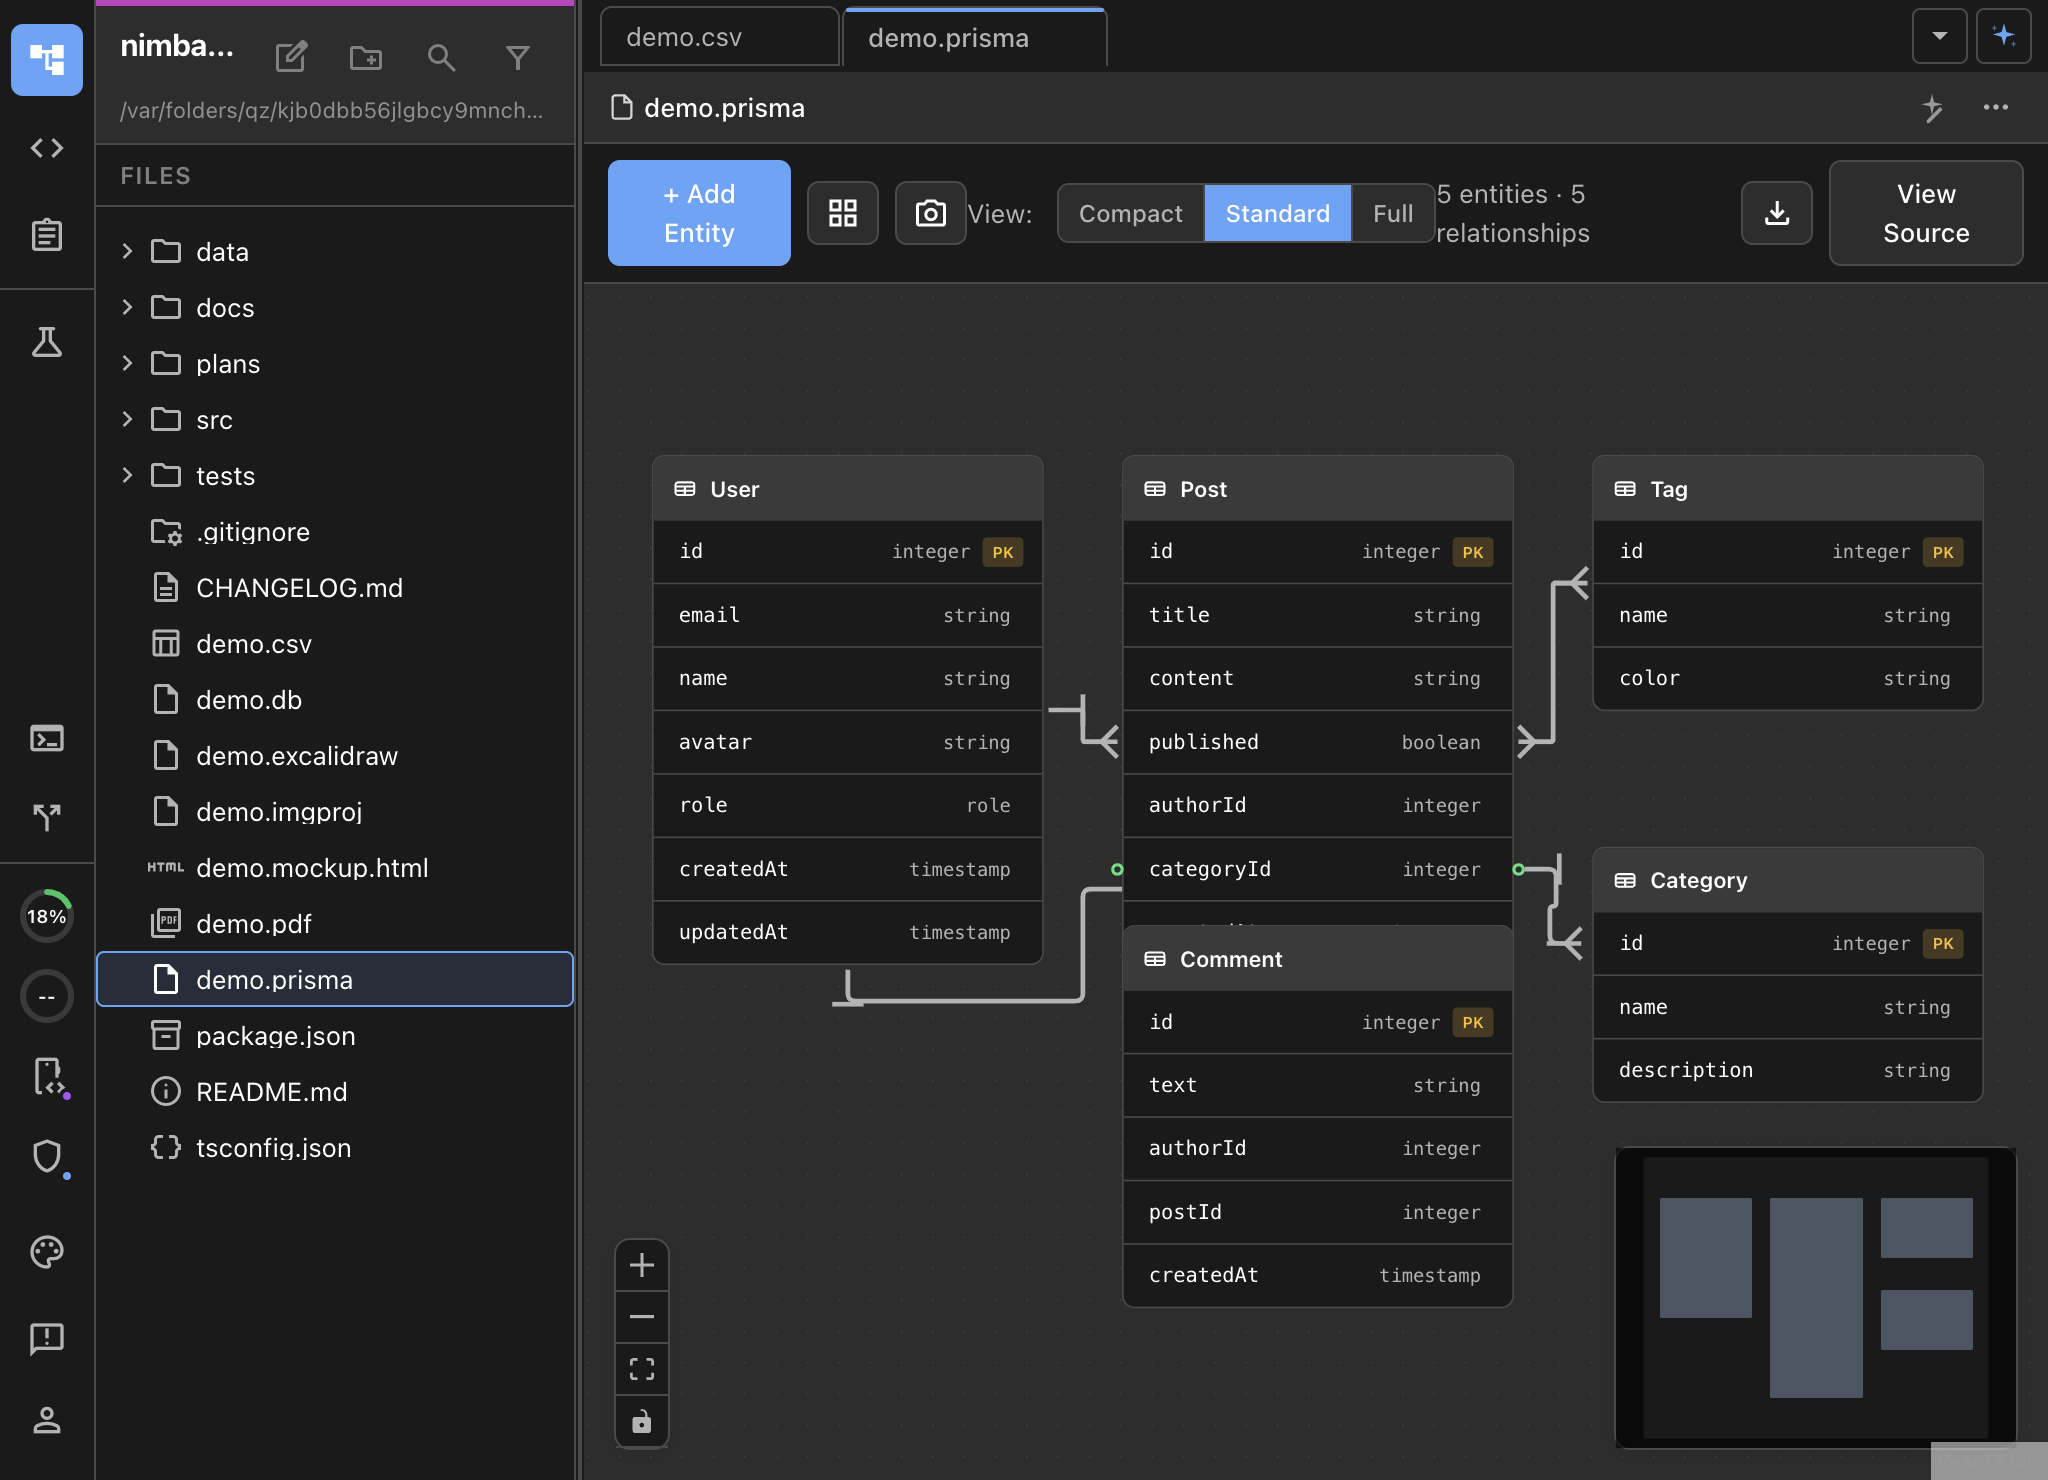Click the filter files funnel icon
Viewport: 2048px width, 1480px height.
coord(517,58)
